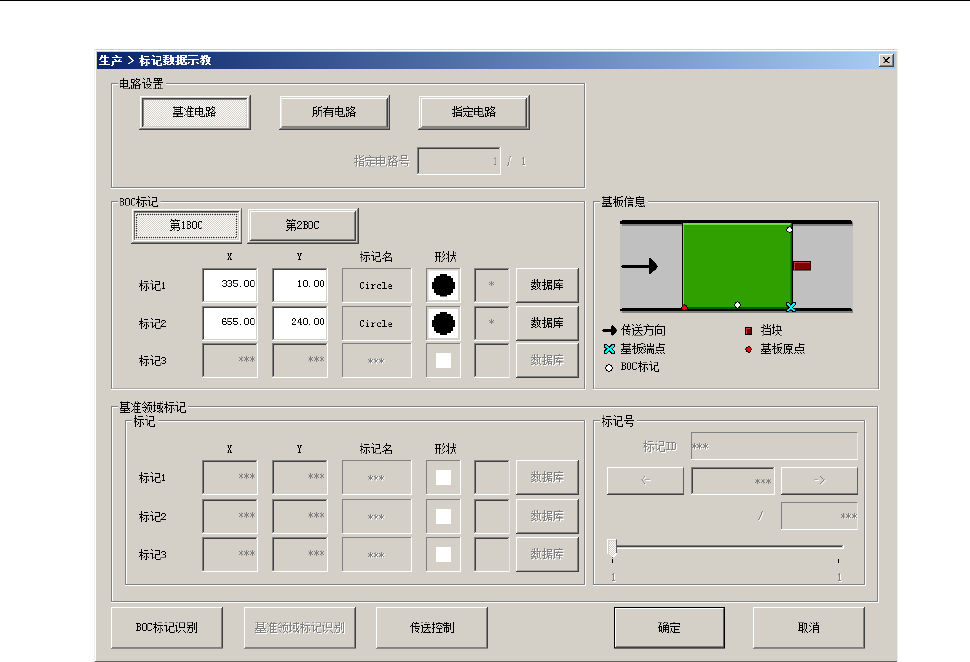Click the cyan X board endpoint marker
The width and height of the screenshot is (970, 662).
(x=791, y=307)
